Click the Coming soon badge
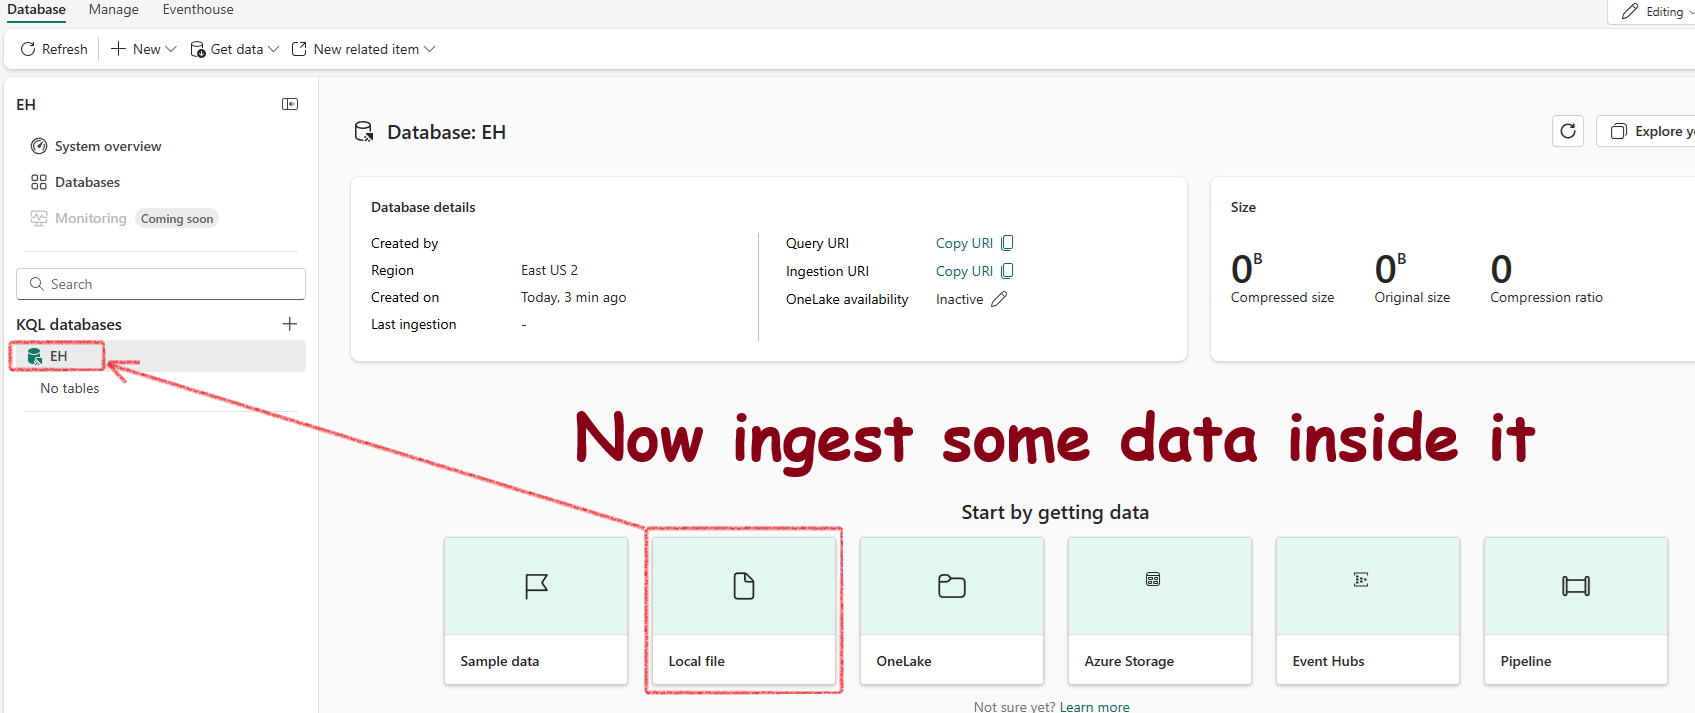1695x713 pixels. tap(177, 219)
